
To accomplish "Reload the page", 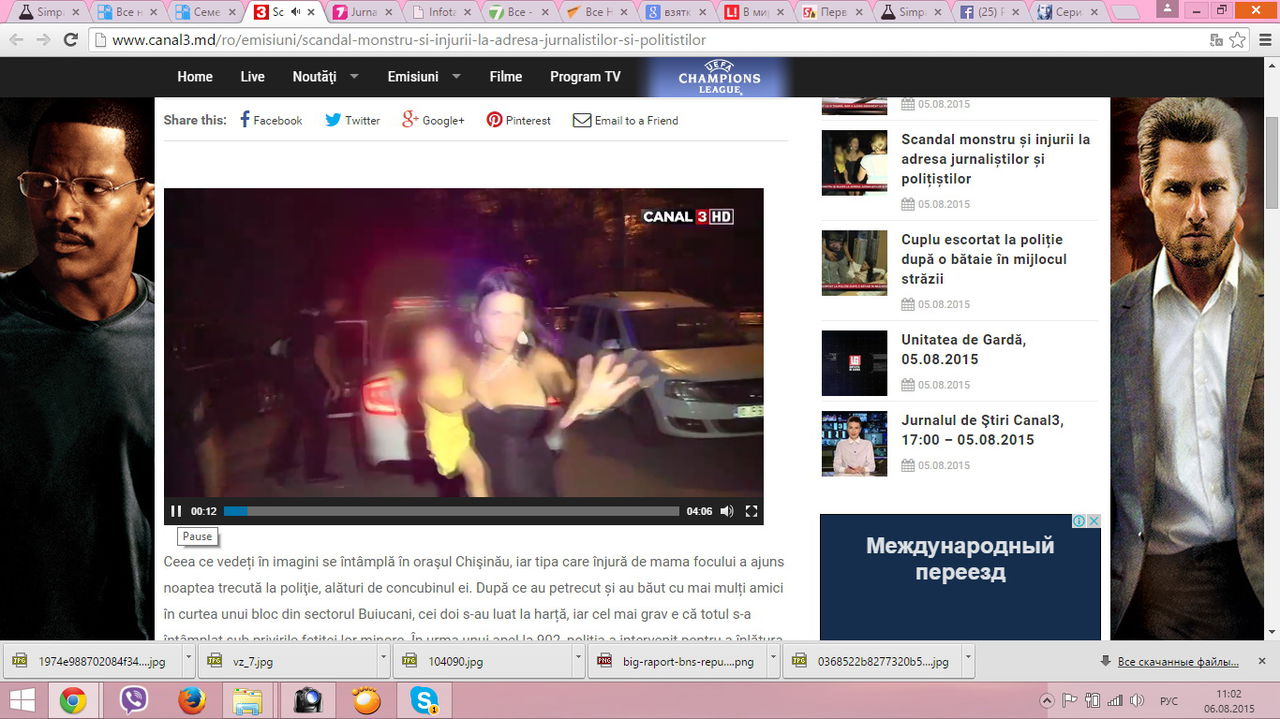I will click(70, 40).
